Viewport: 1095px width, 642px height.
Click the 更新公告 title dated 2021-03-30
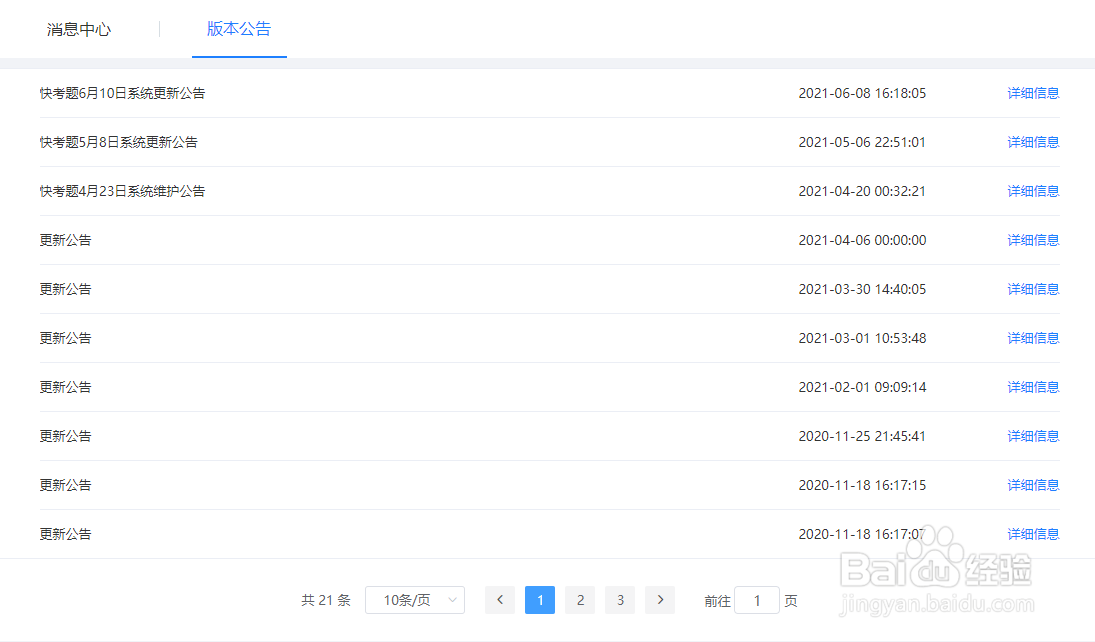click(66, 289)
